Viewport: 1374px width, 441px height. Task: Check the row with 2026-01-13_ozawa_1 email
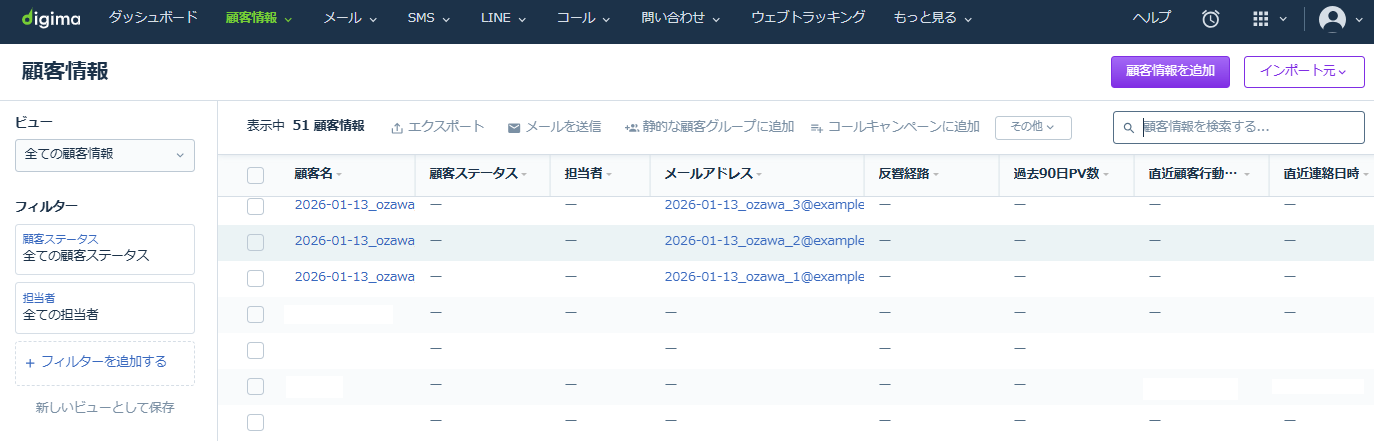click(x=255, y=278)
